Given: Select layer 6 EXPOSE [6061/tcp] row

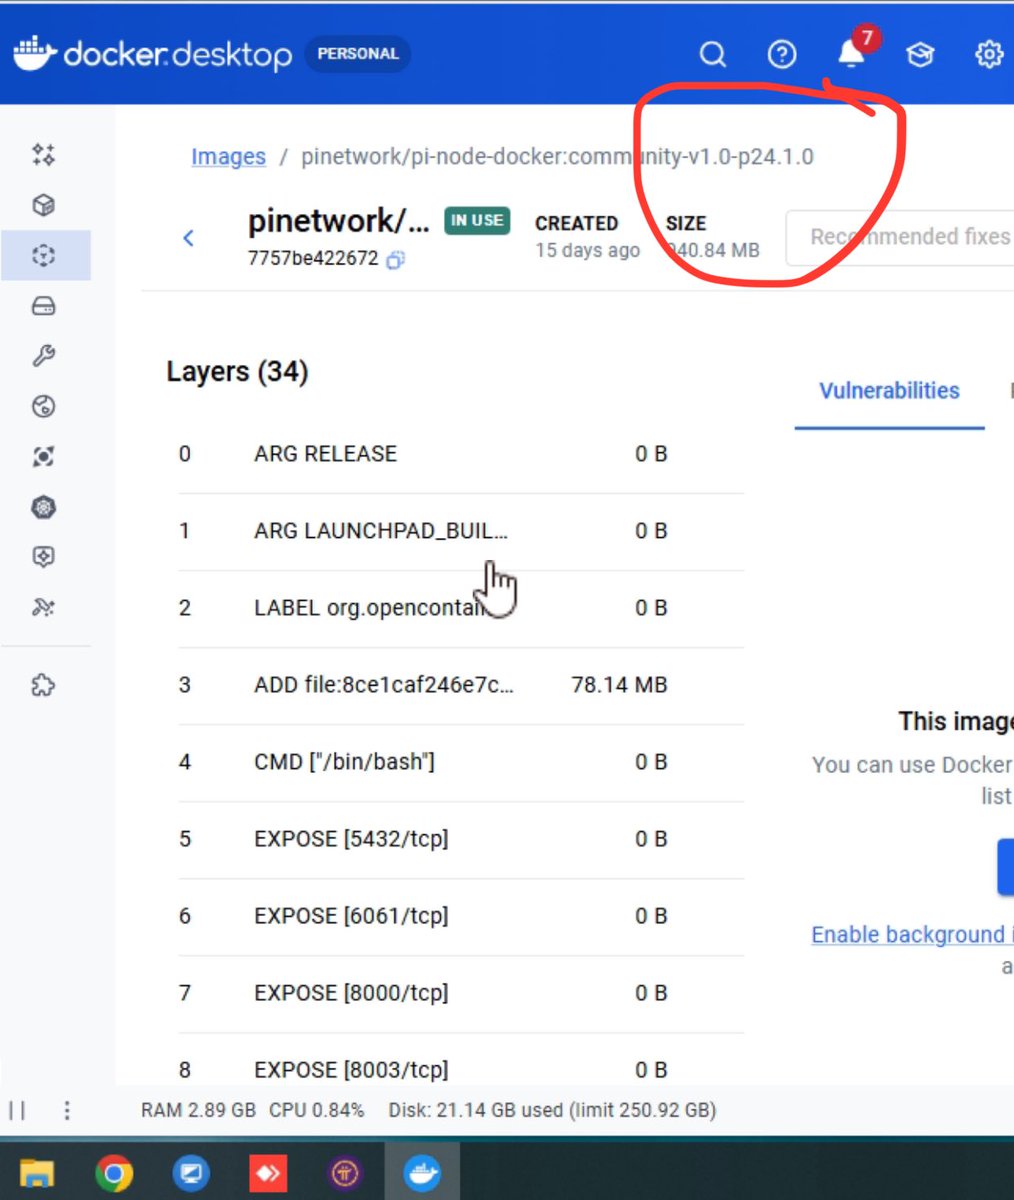Looking at the screenshot, I should coord(461,916).
